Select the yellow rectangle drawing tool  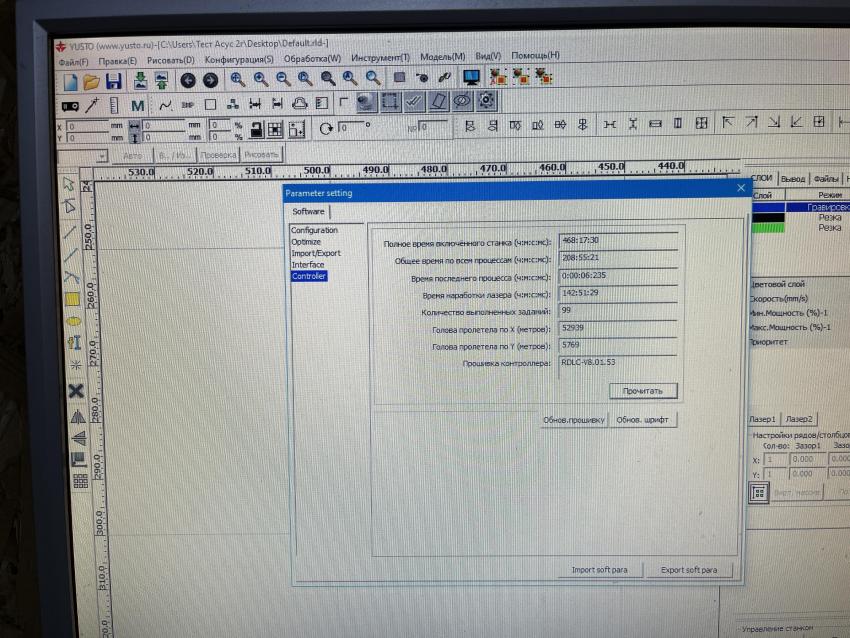click(x=72, y=298)
